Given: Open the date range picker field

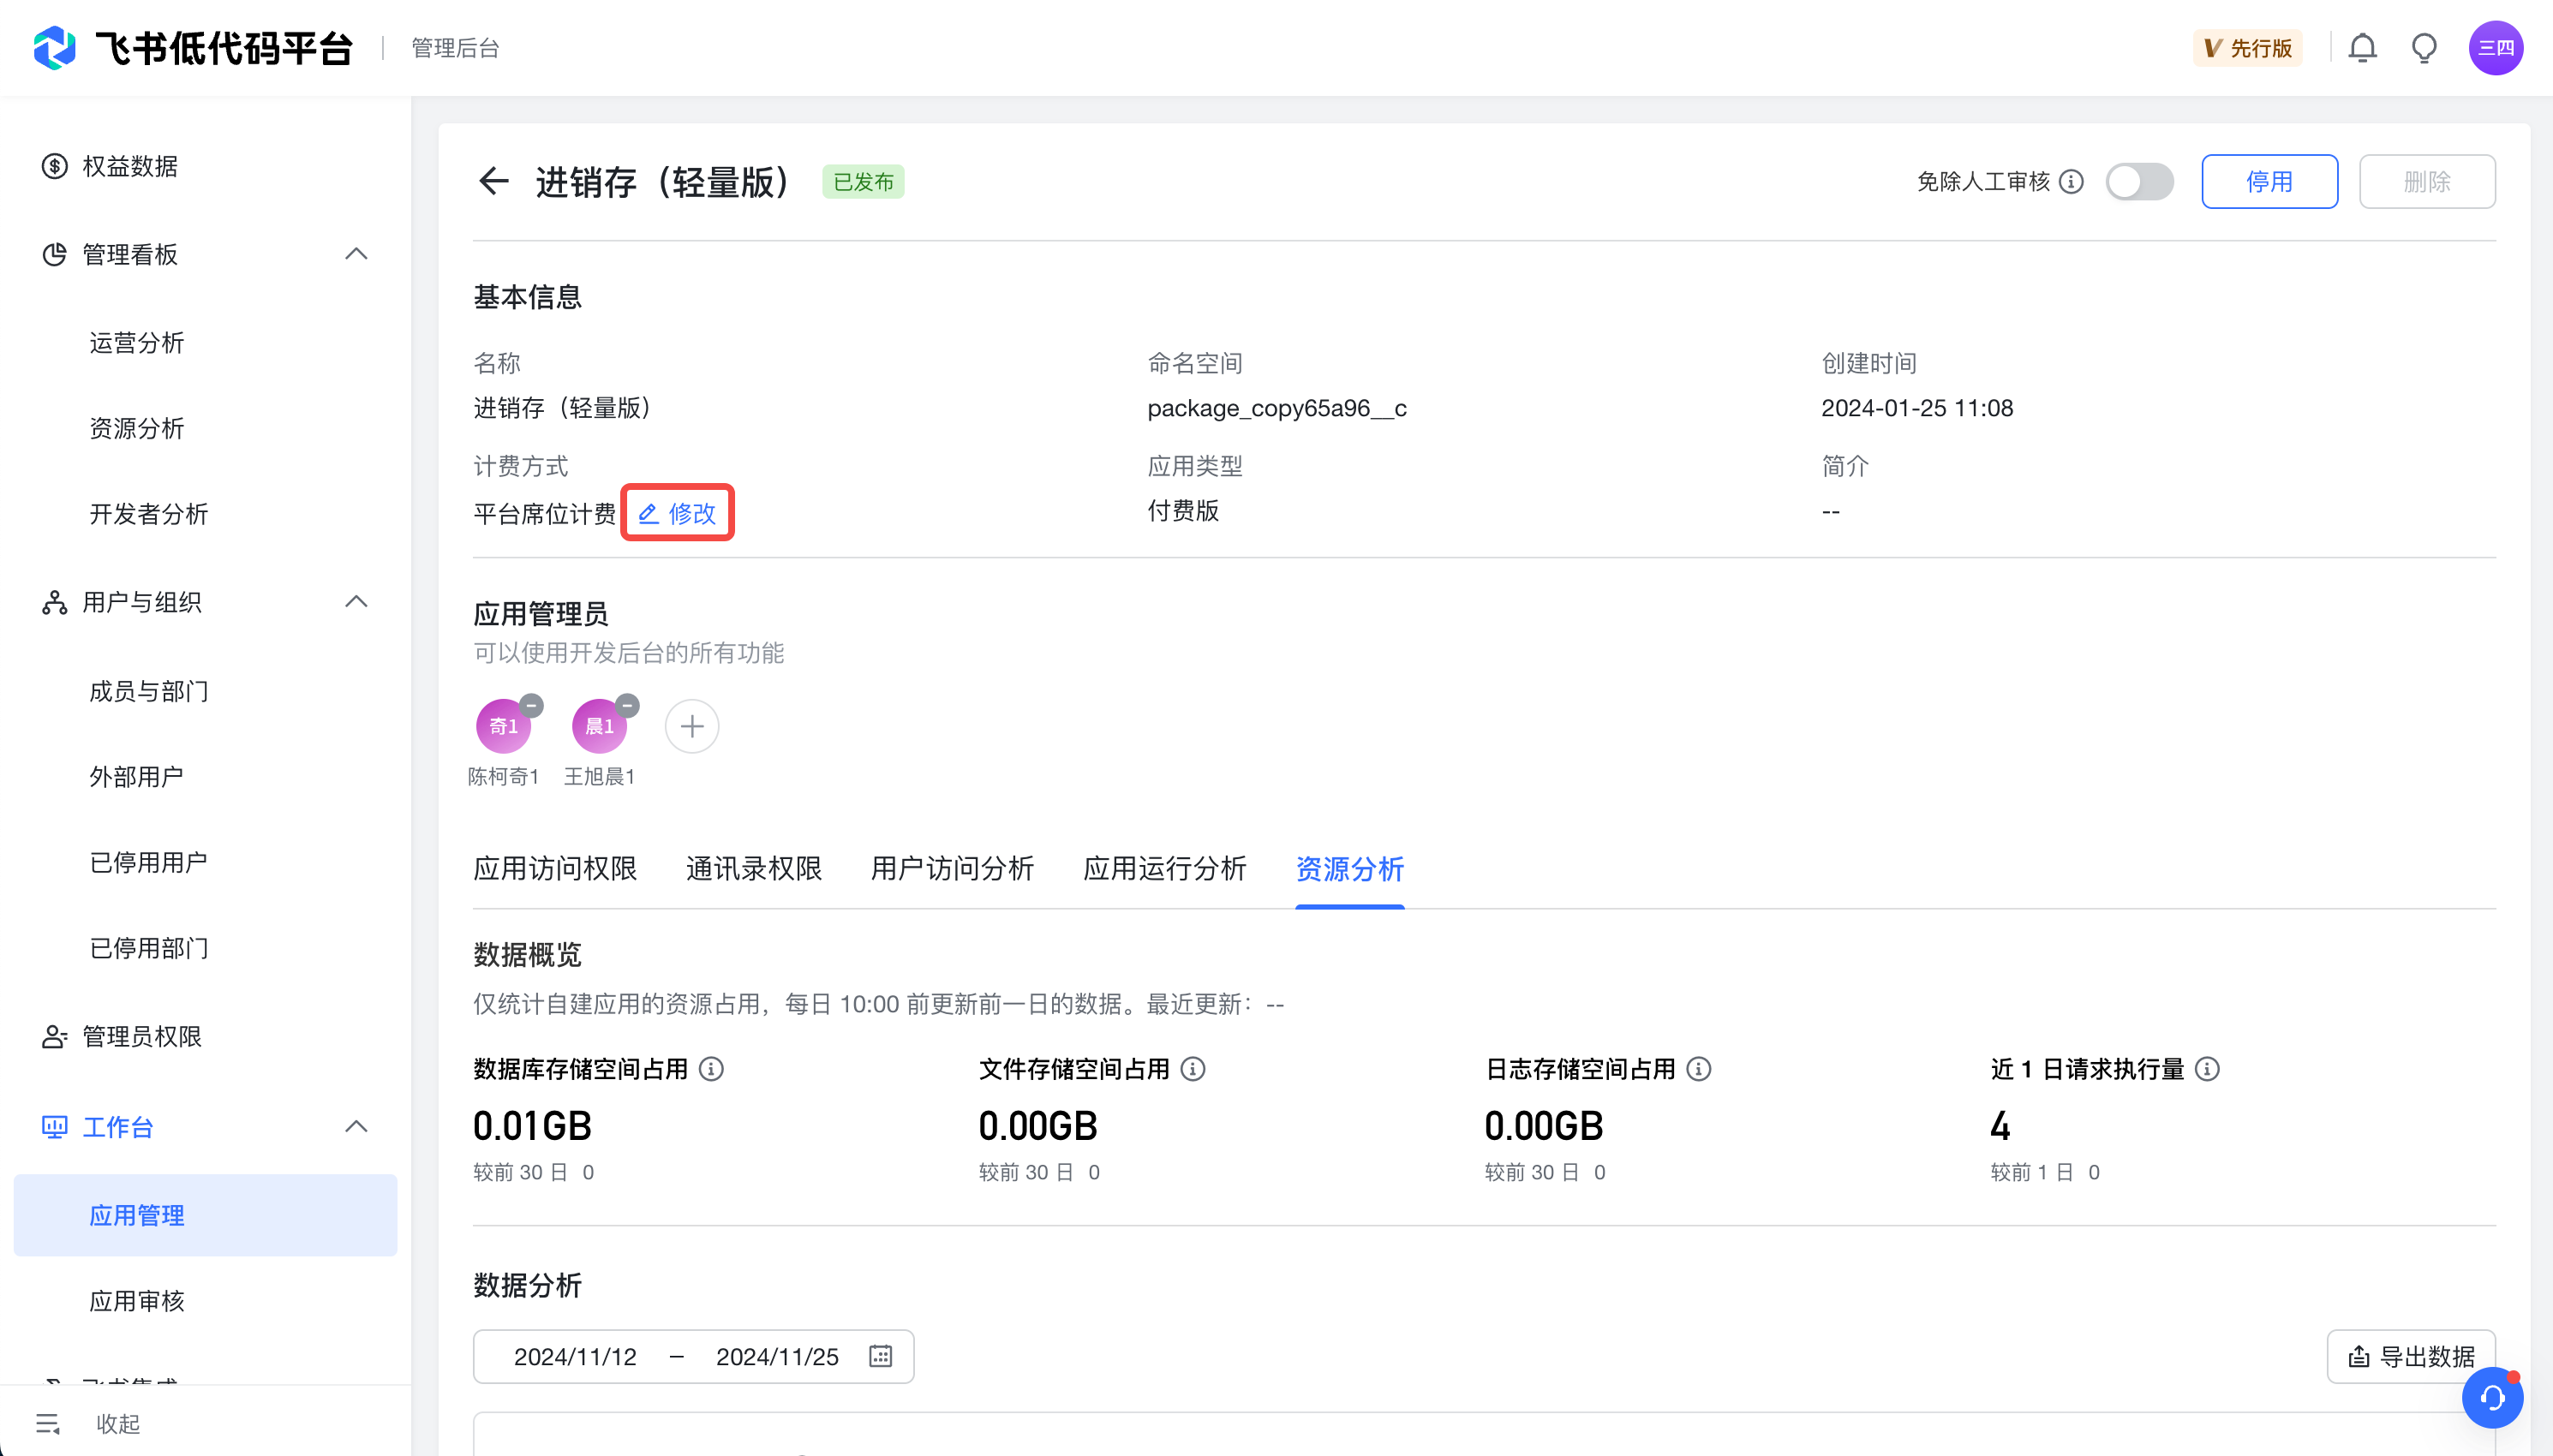Looking at the screenshot, I should pyautogui.click(x=692, y=1356).
